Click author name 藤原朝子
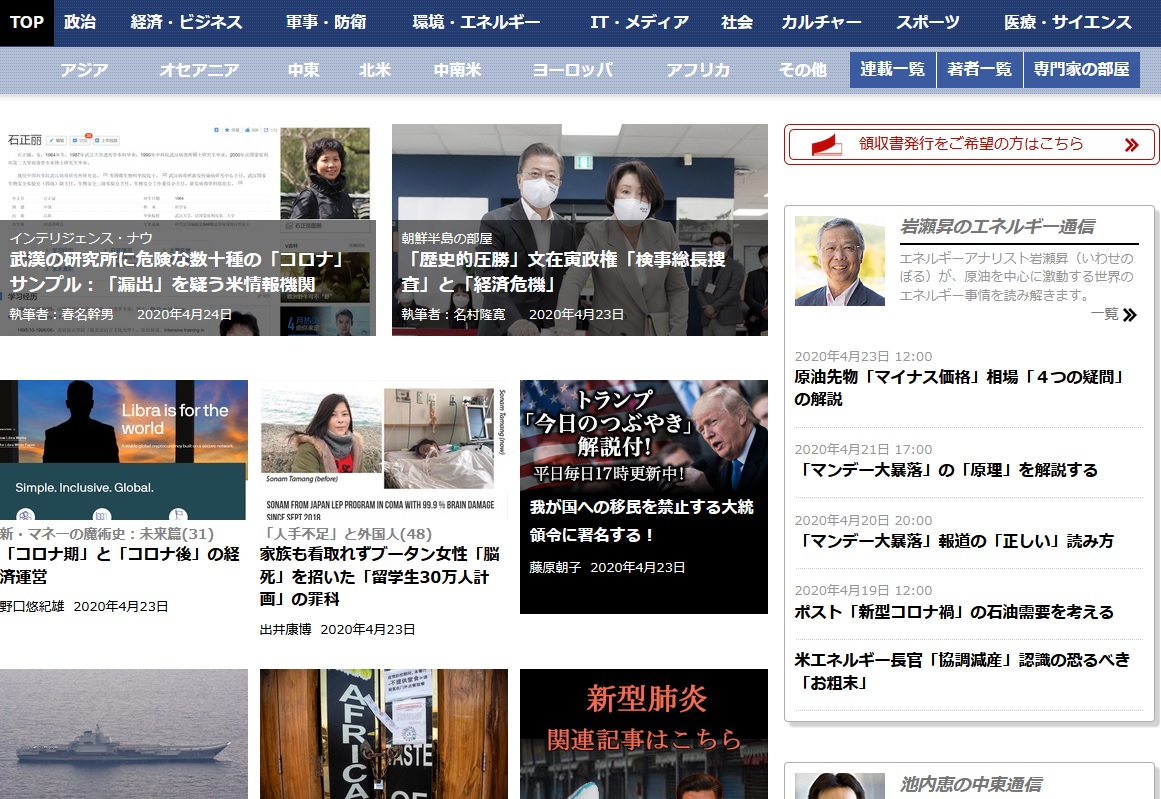The image size is (1161, 799). 555,567
